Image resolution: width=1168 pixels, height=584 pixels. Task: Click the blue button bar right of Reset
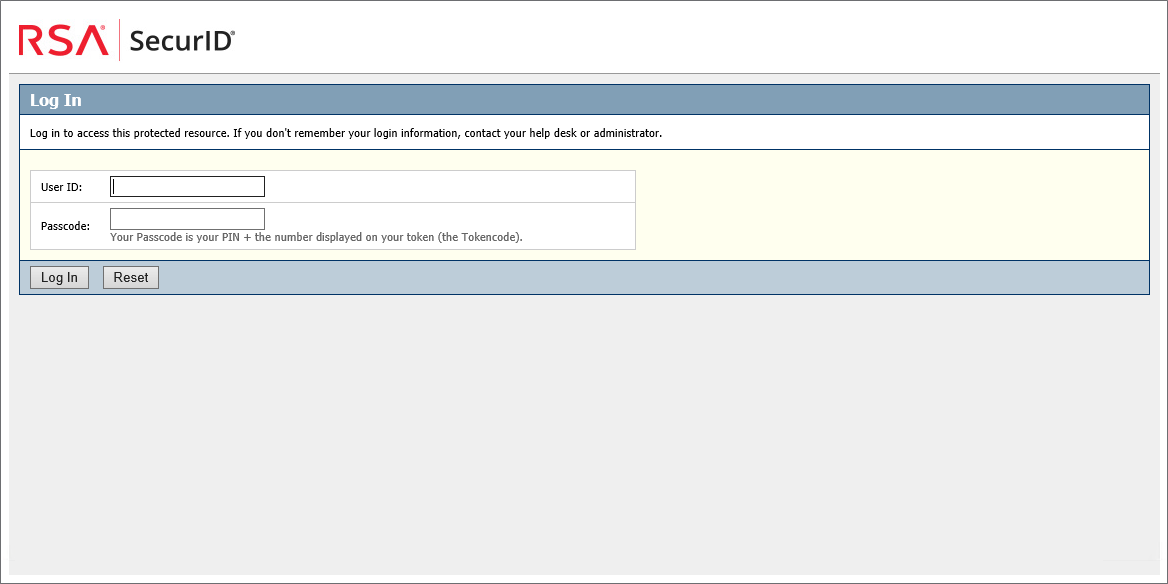(x=650, y=278)
